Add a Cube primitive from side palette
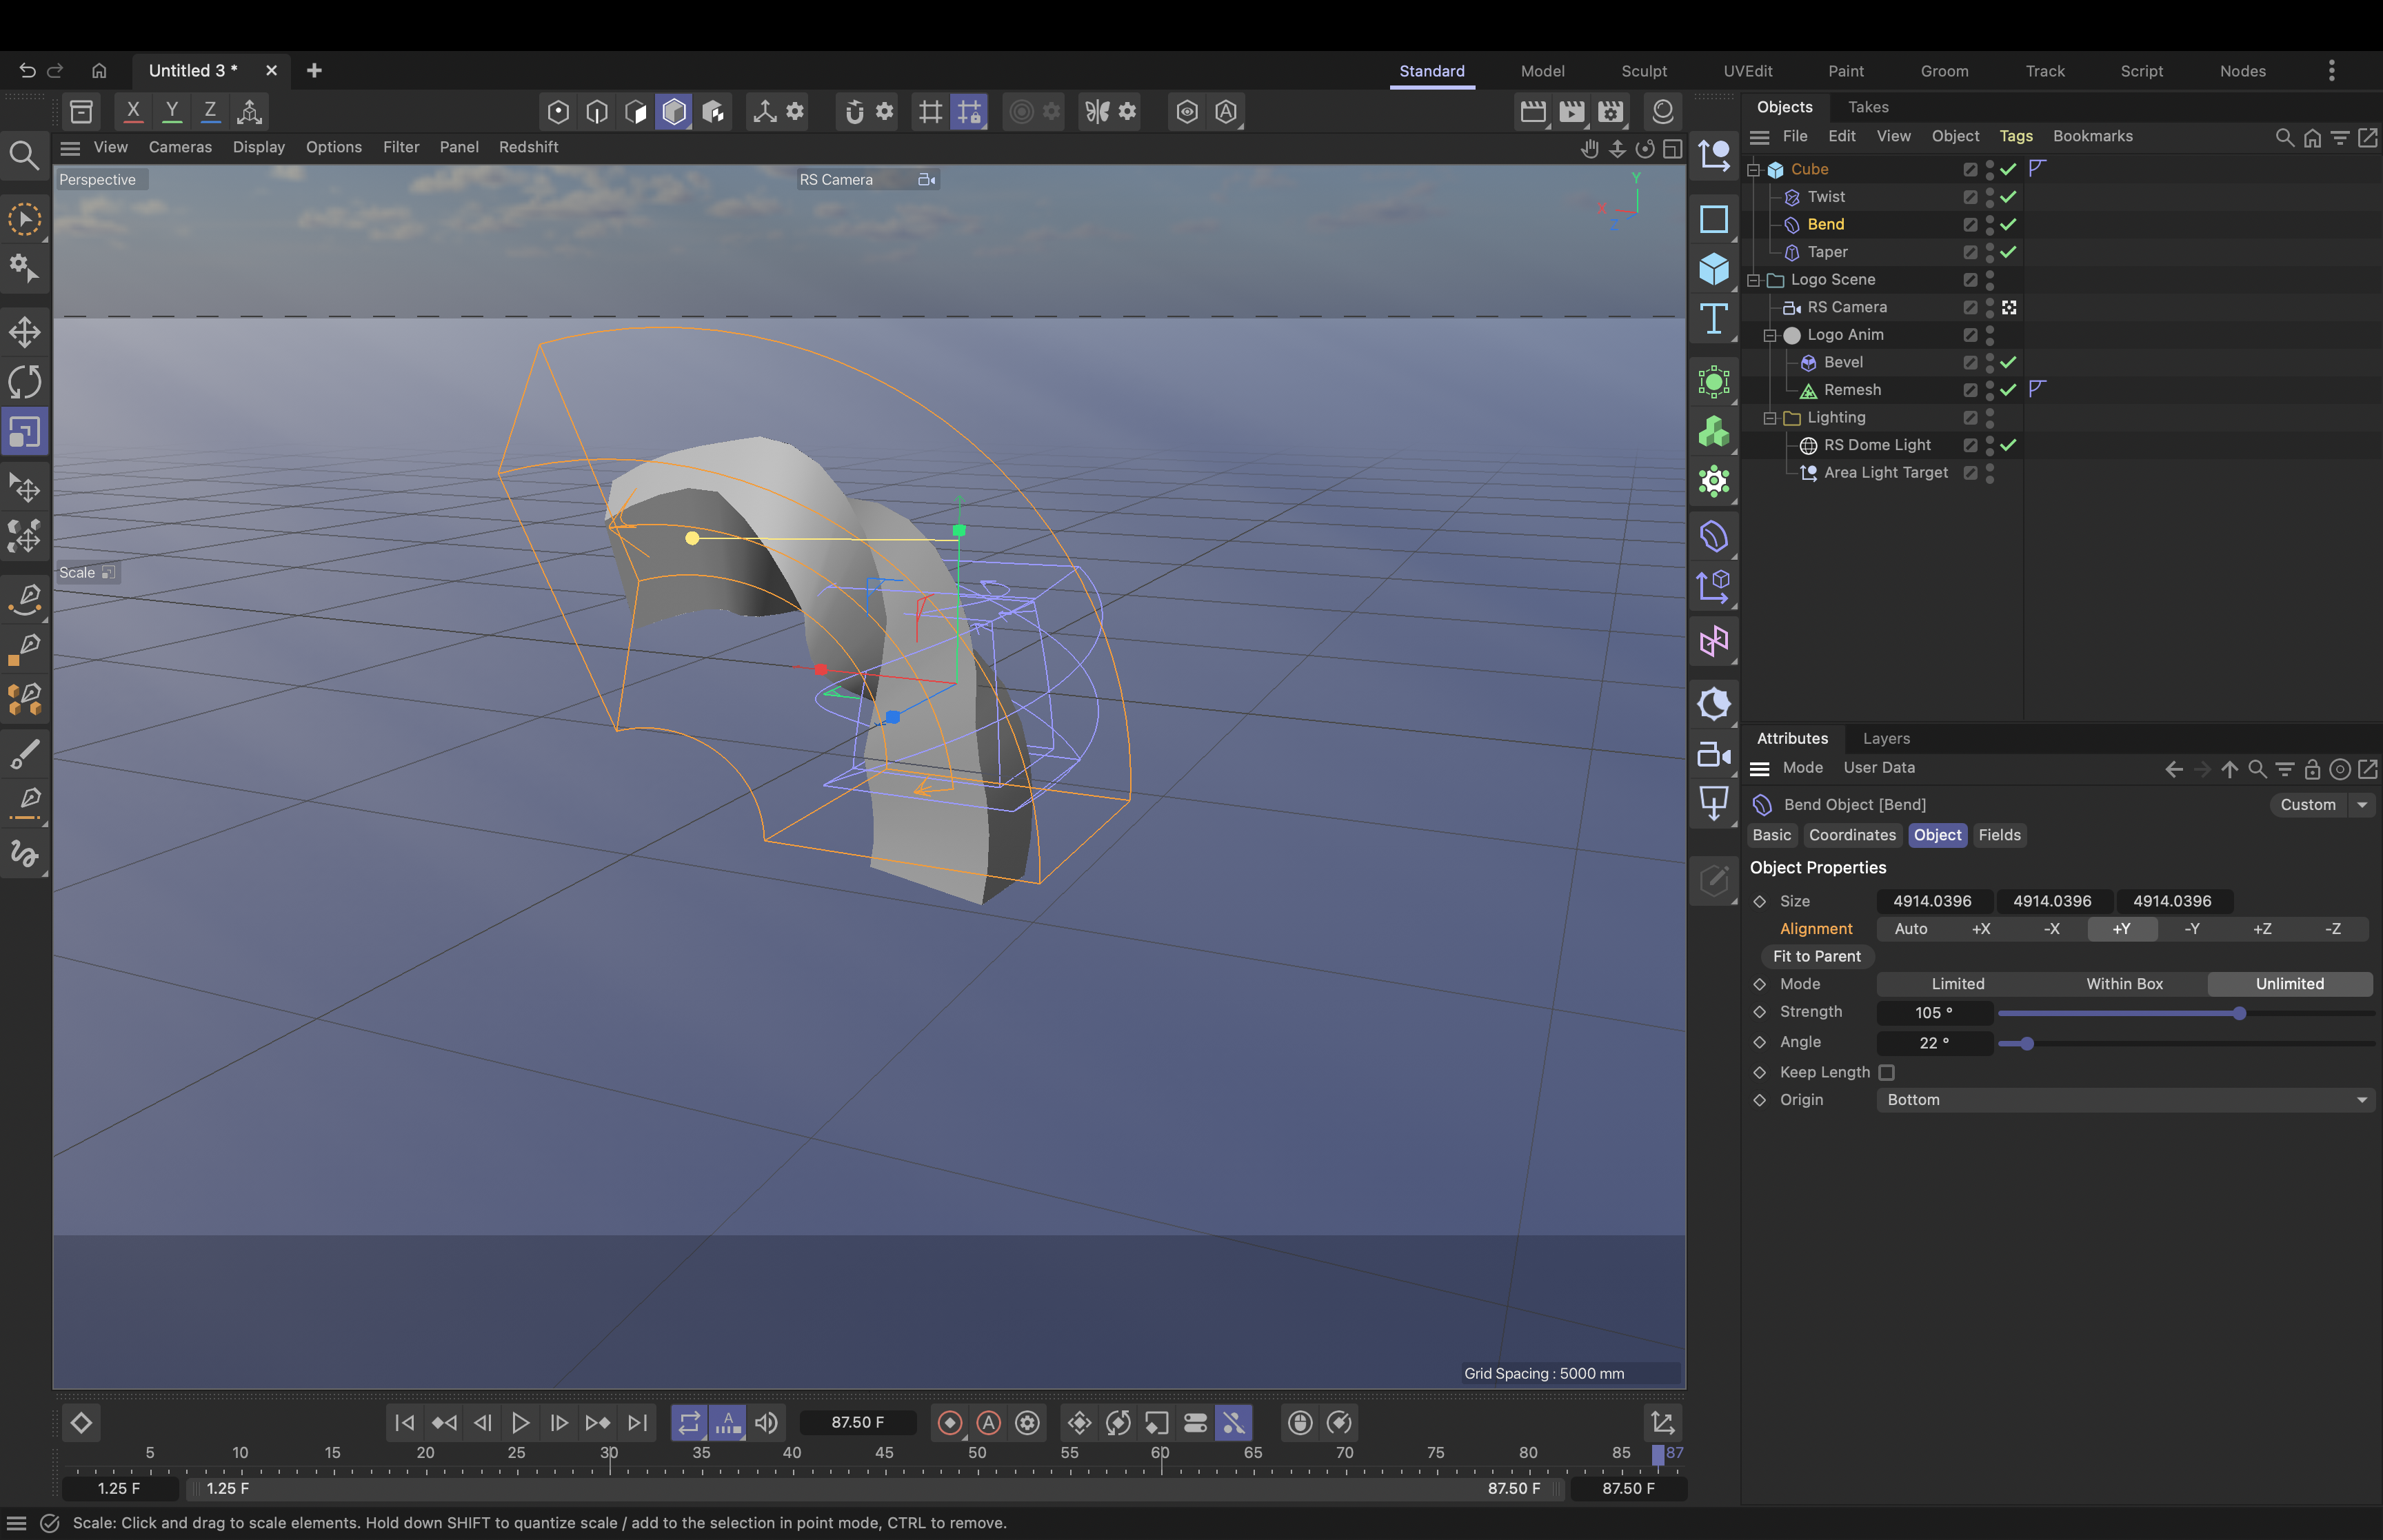The width and height of the screenshot is (2383, 1540). tap(1714, 268)
